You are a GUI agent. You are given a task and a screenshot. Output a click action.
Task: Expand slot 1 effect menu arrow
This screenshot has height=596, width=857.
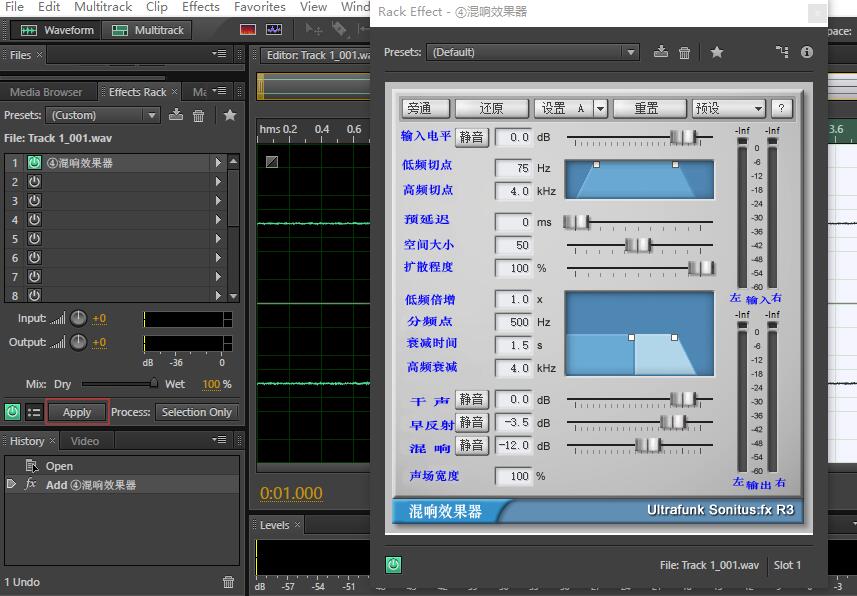point(218,162)
